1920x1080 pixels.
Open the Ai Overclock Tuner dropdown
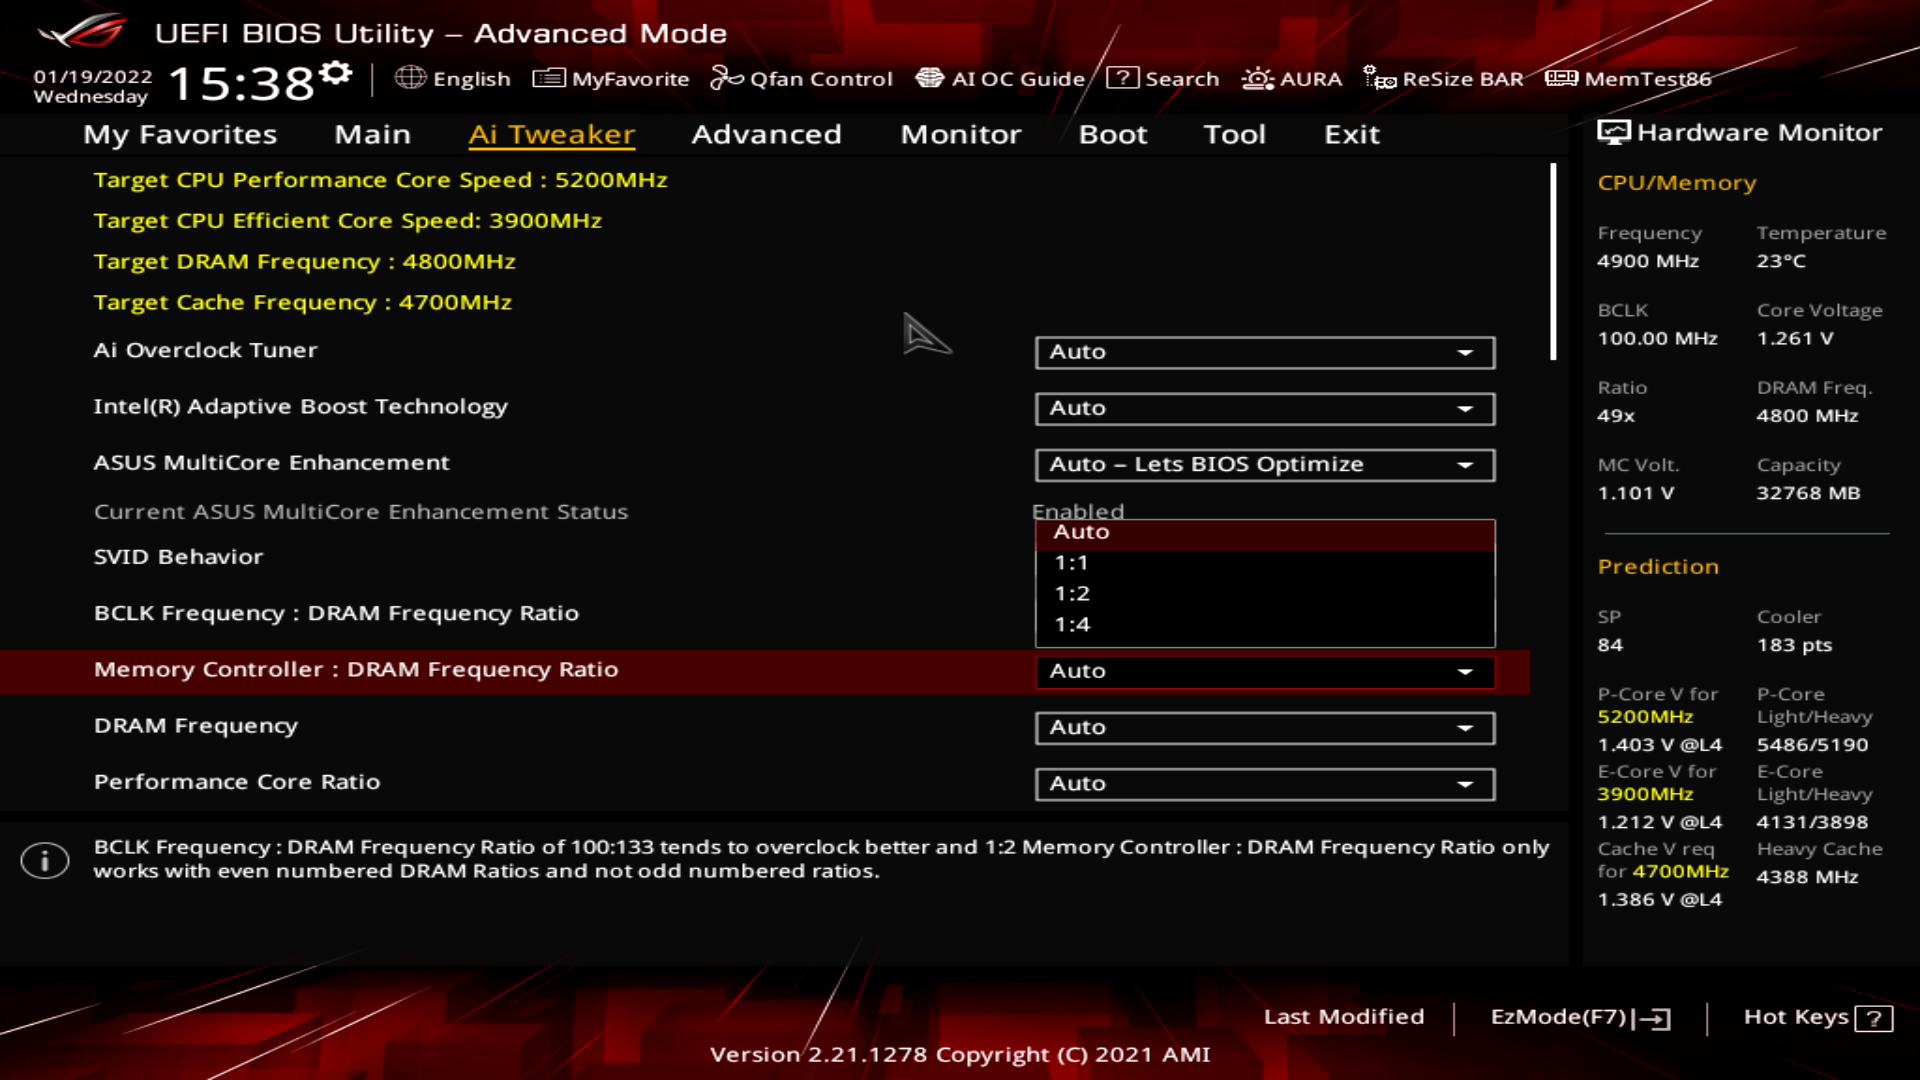(1264, 352)
